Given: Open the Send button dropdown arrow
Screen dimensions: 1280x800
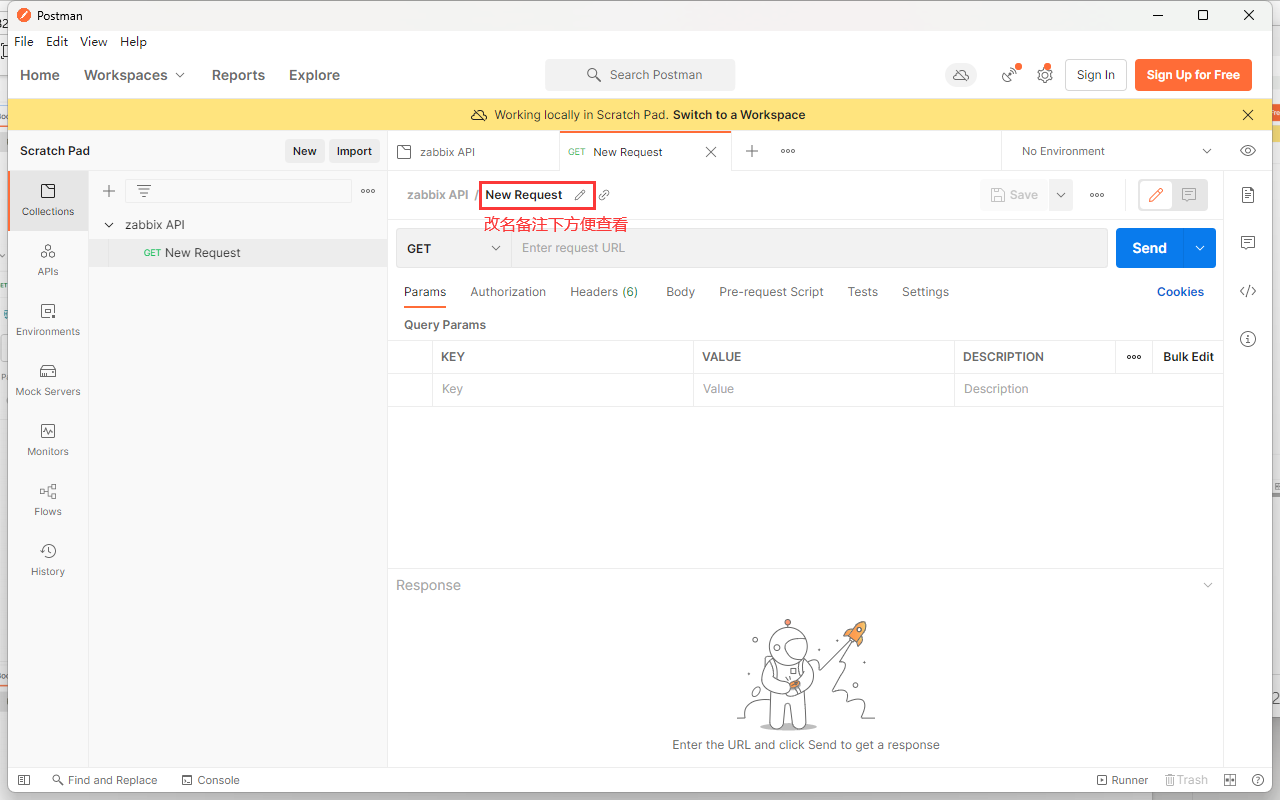Looking at the screenshot, I should point(1199,248).
